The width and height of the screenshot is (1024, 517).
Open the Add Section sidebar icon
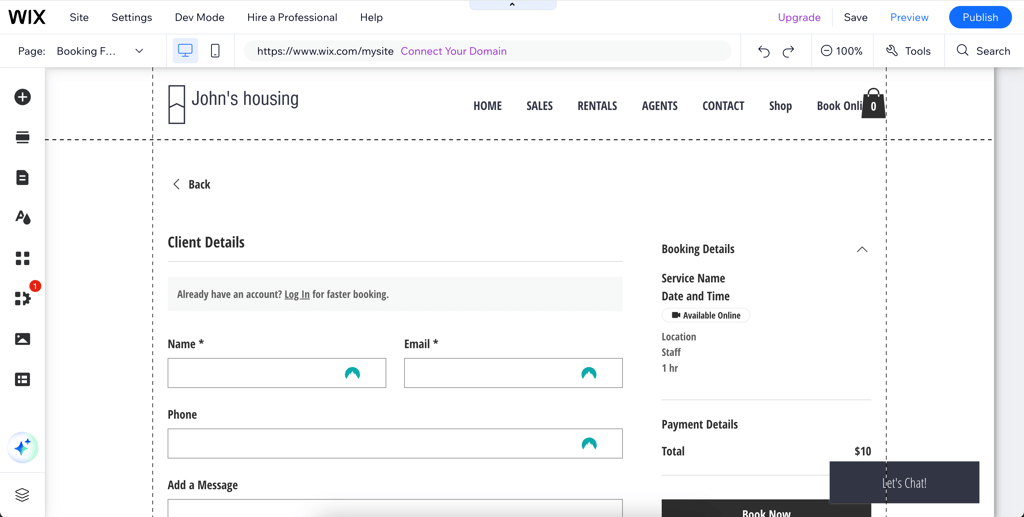click(22, 137)
